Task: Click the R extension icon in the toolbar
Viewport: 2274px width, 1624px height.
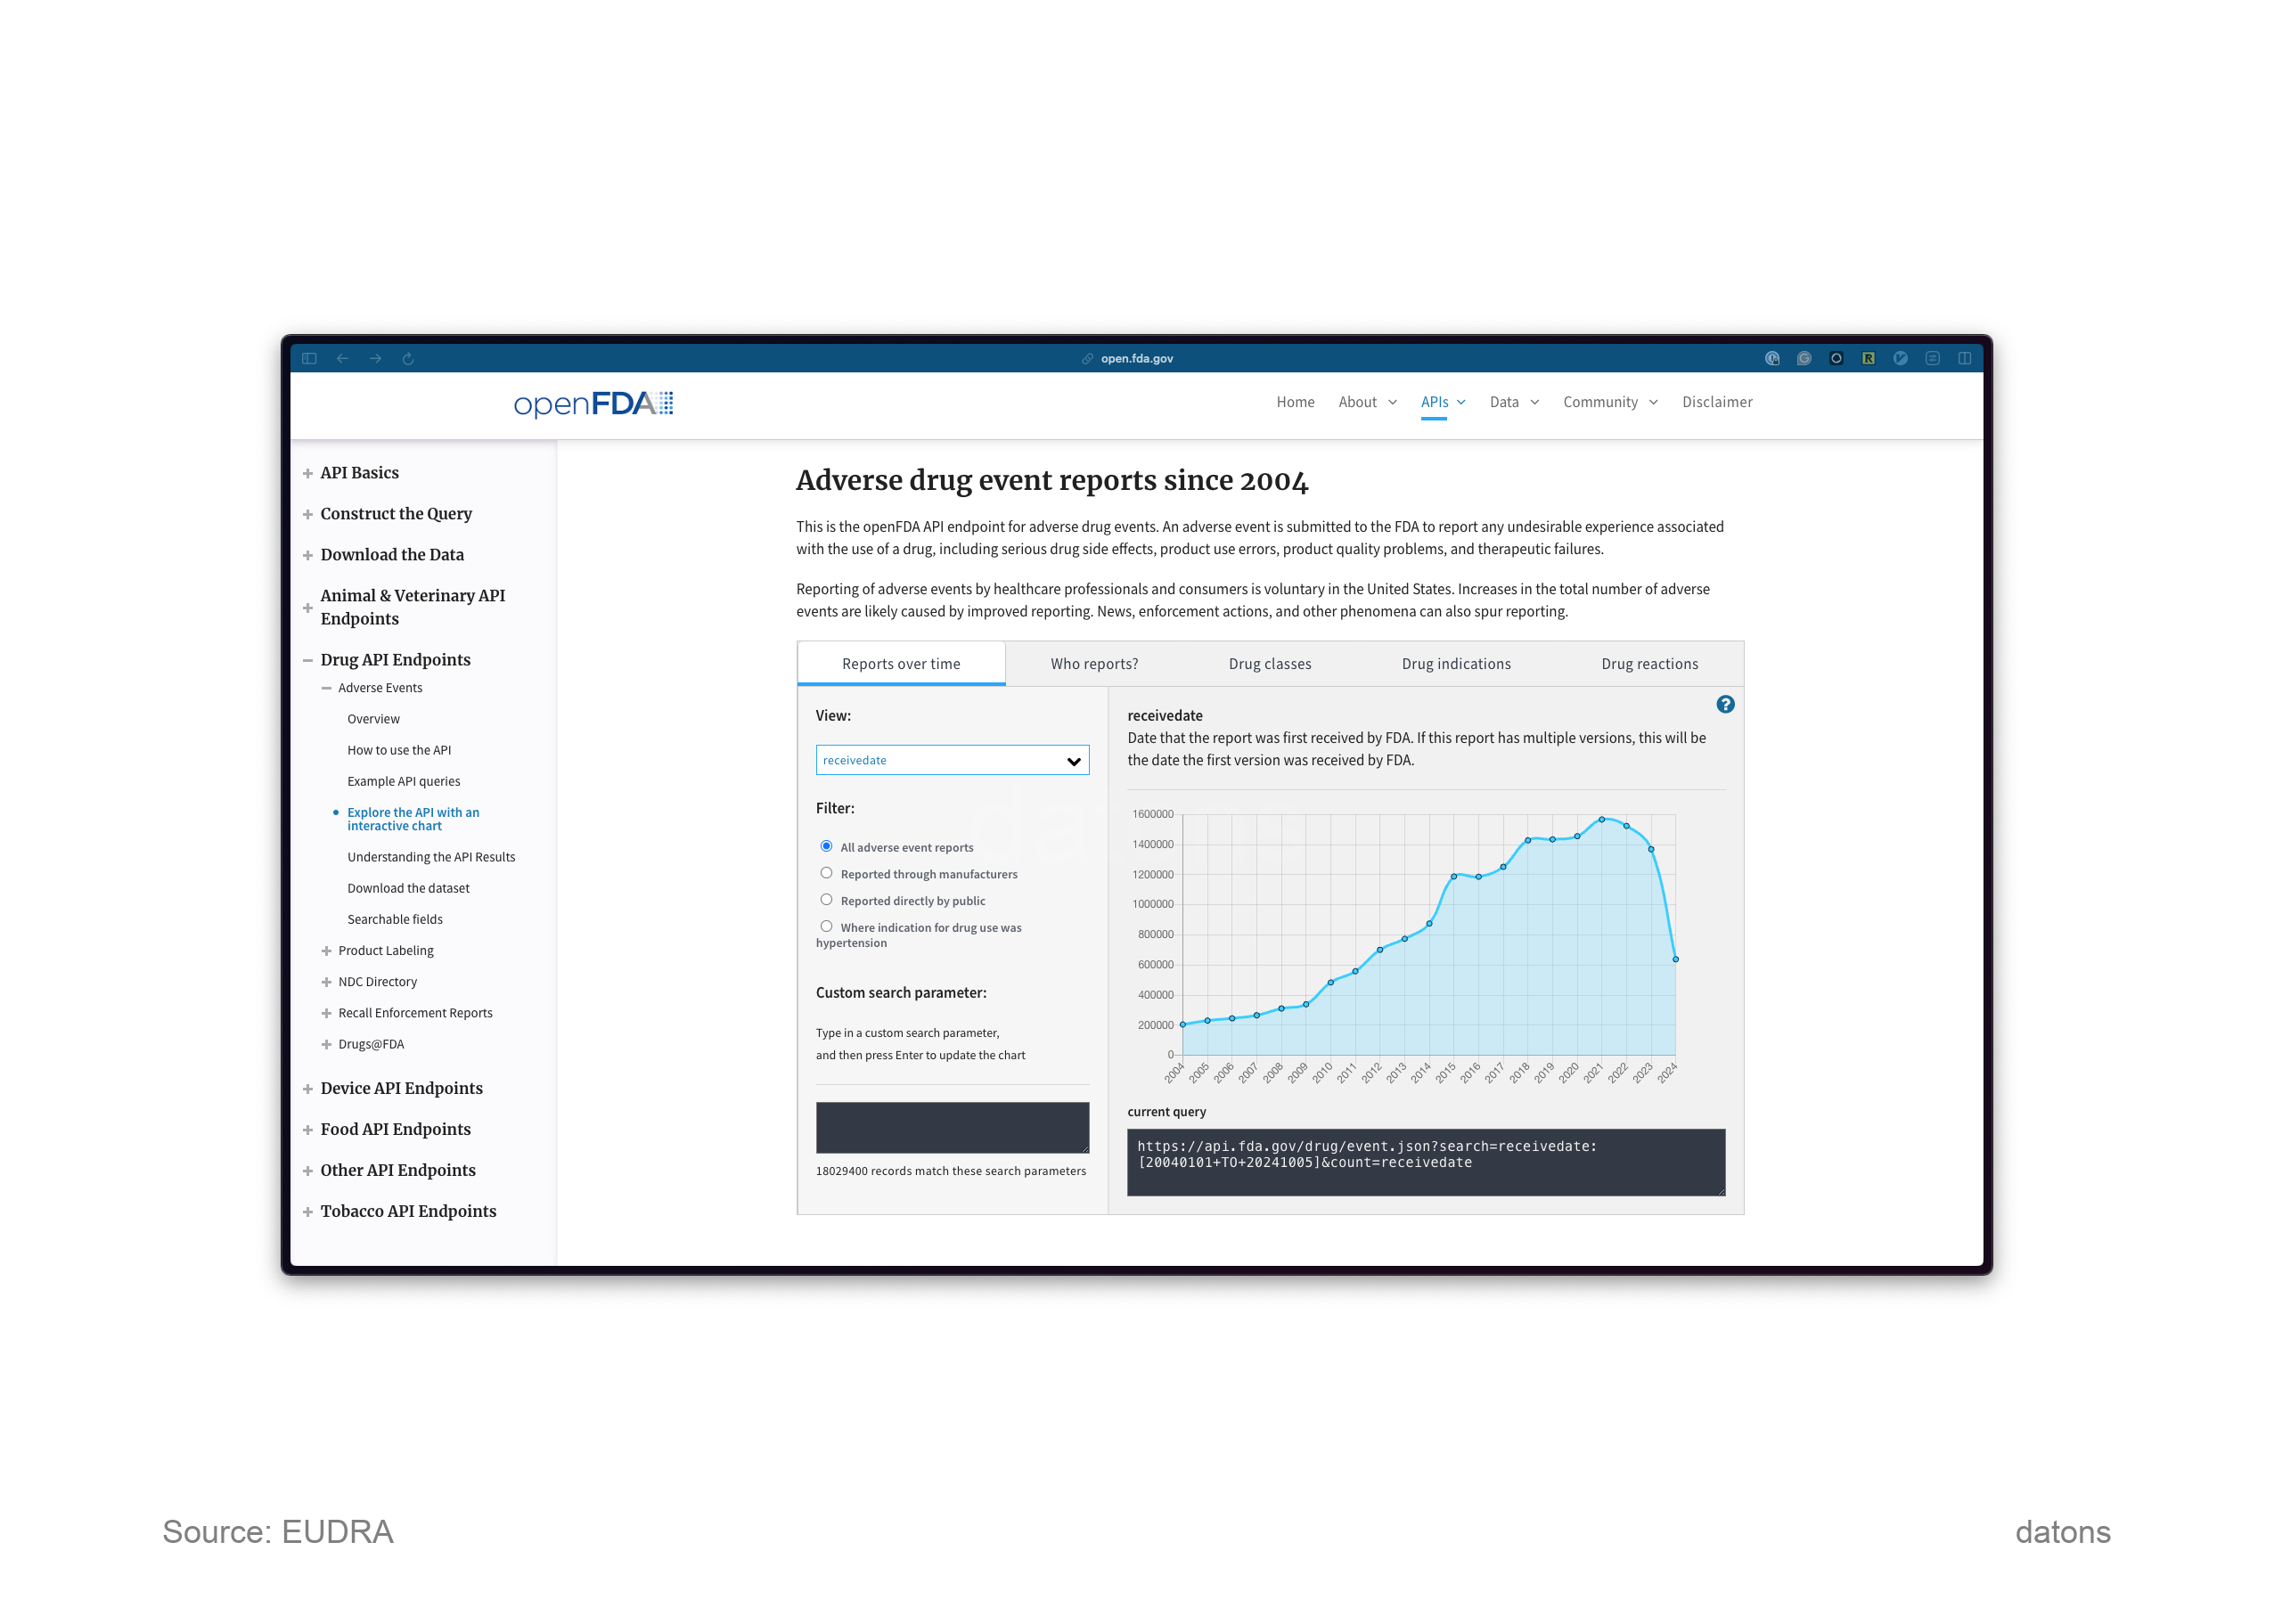Action: tap(1867, 358)
